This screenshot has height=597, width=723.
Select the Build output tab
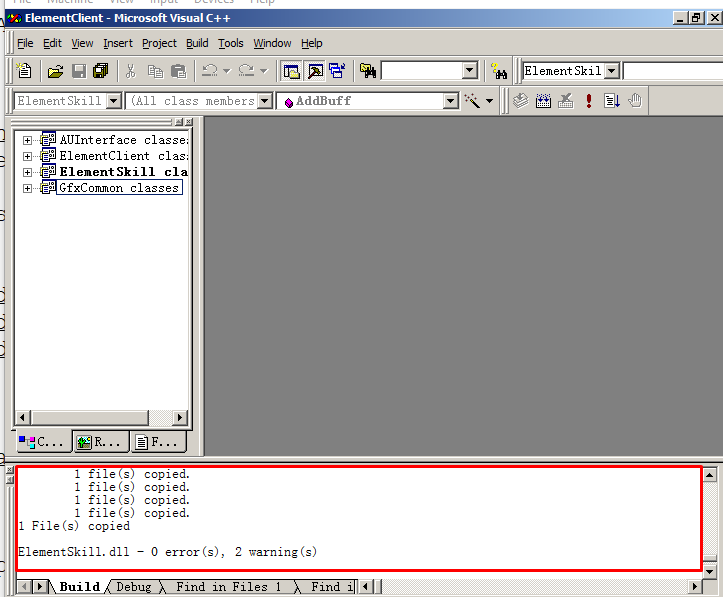[x=79, y=587]
